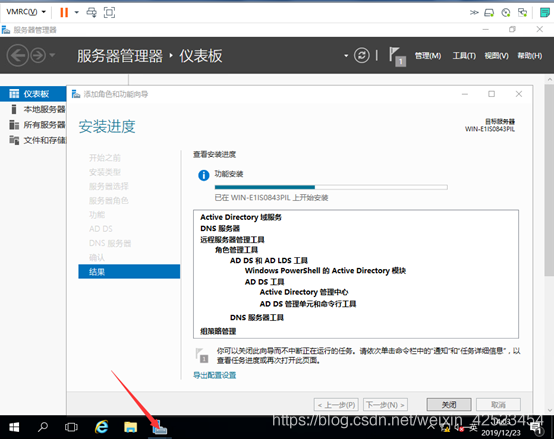Click the hard disk device icon in VMRC

(x=489, y=13)
